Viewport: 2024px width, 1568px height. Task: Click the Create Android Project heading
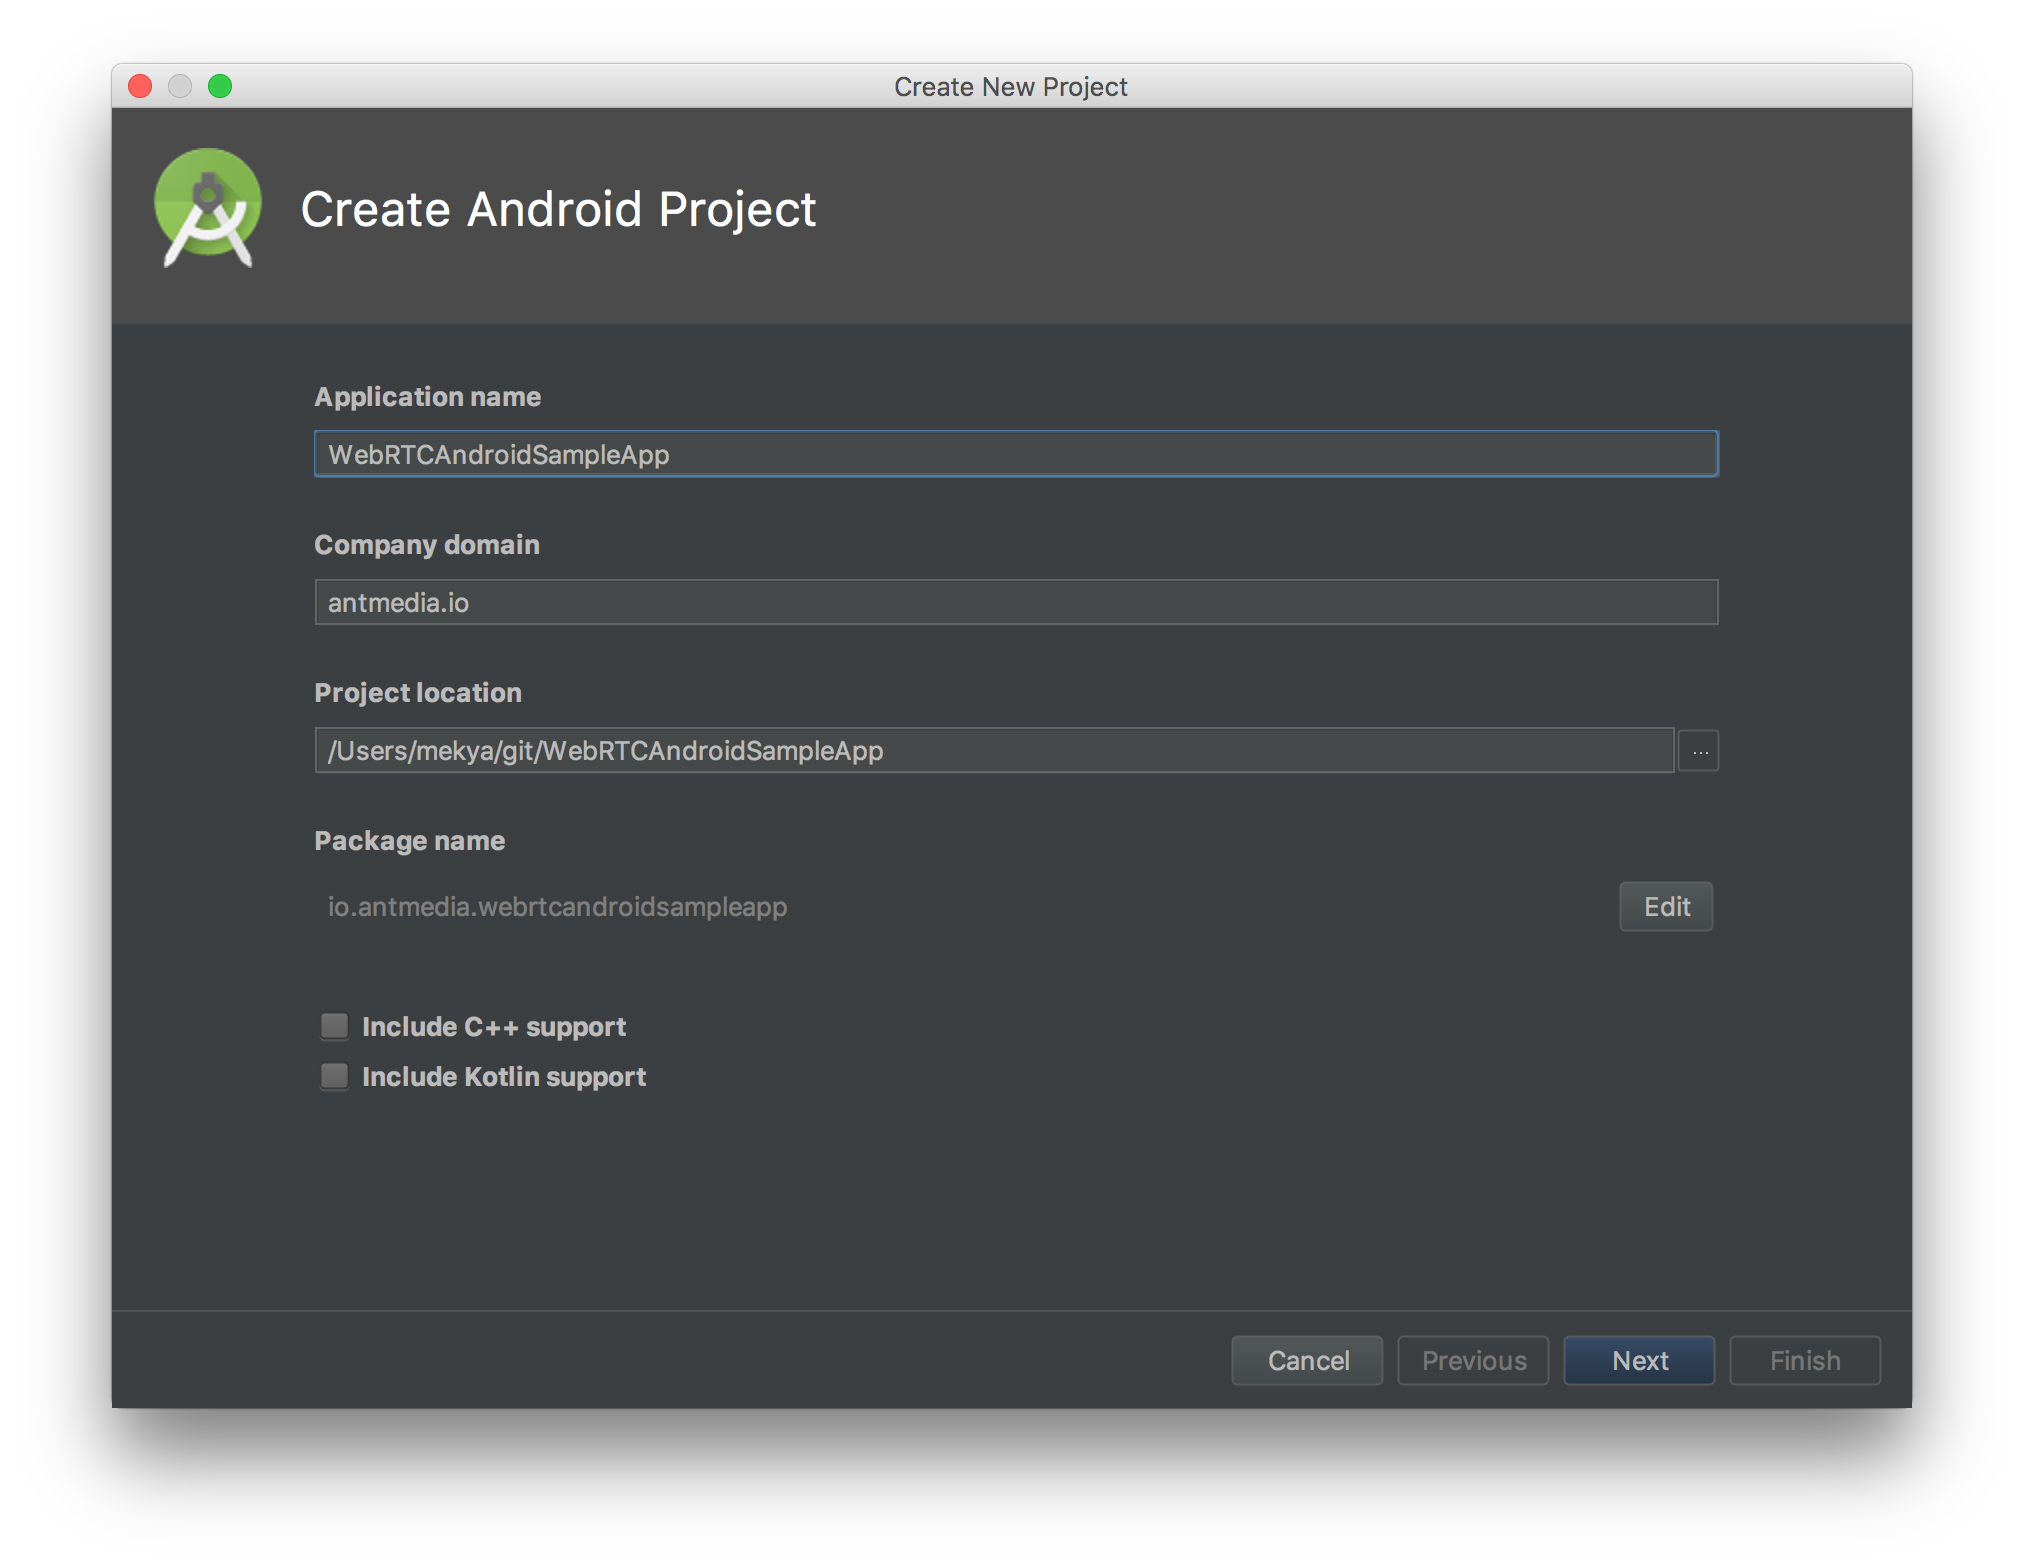[x=558, y=210]
